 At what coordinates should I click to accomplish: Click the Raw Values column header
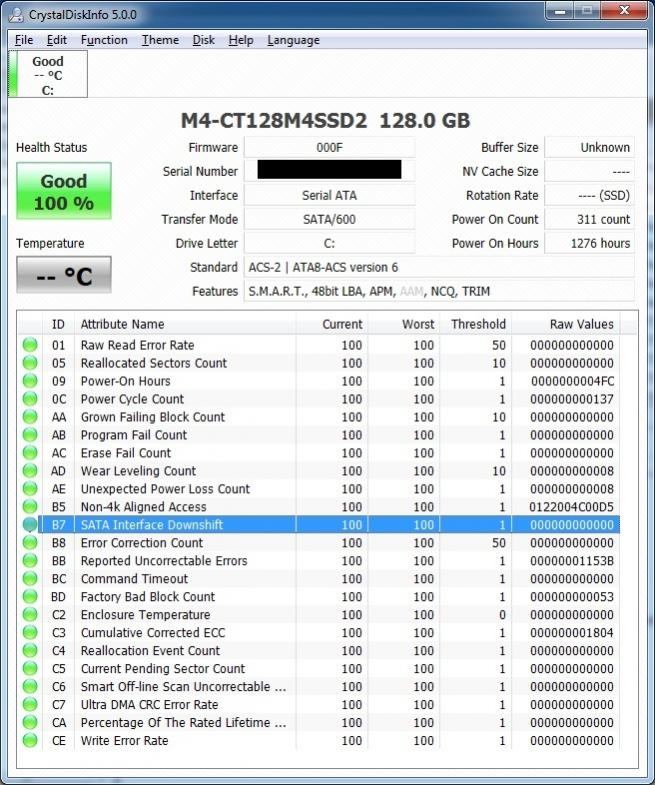point(566,324)
